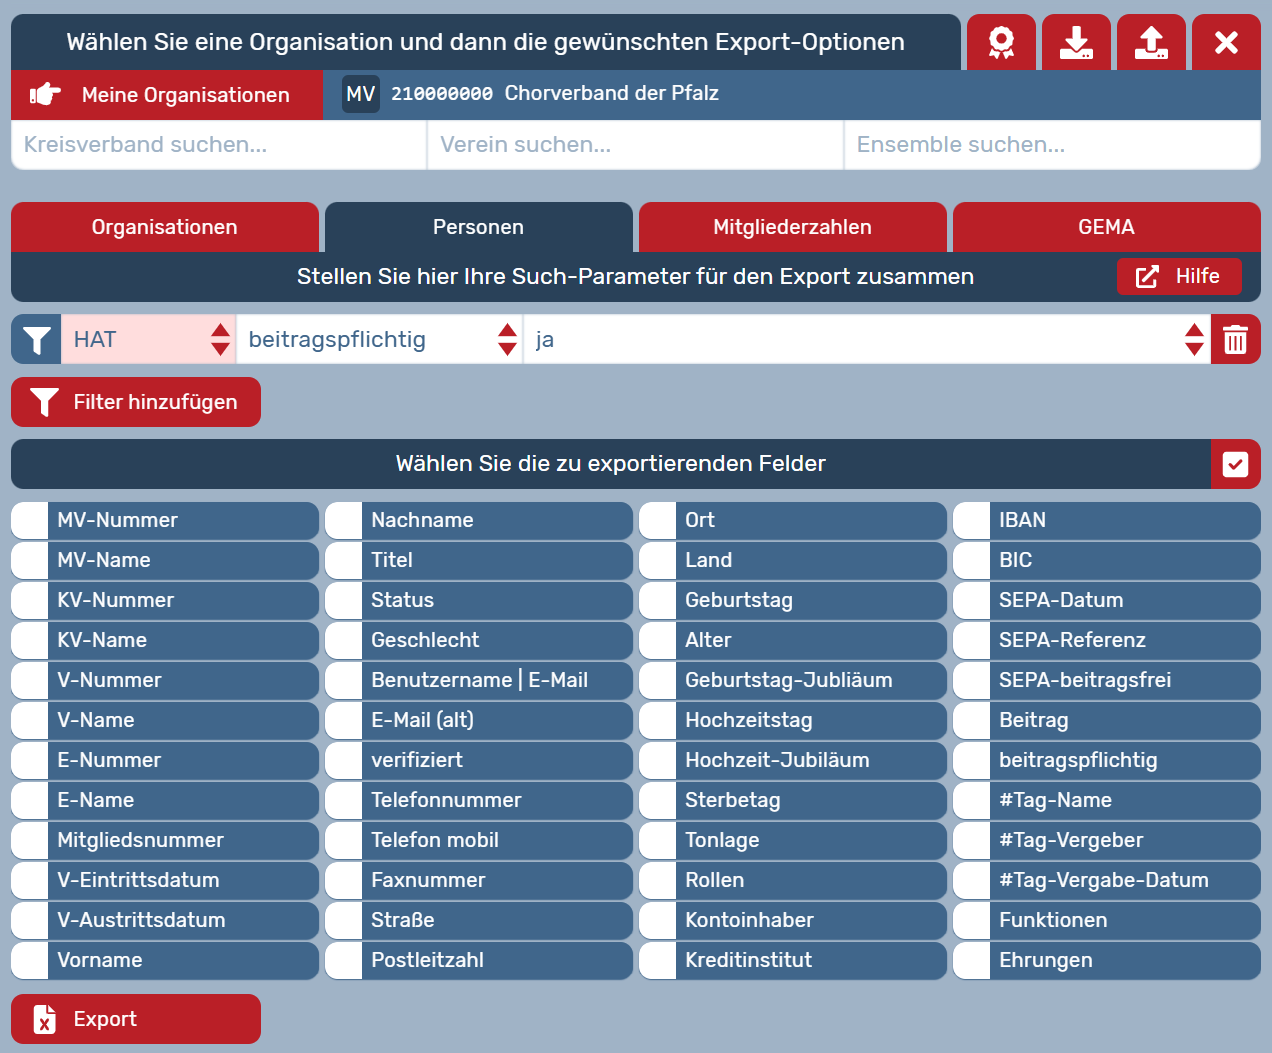Close the export dialog with X icon

point(1226,42)
